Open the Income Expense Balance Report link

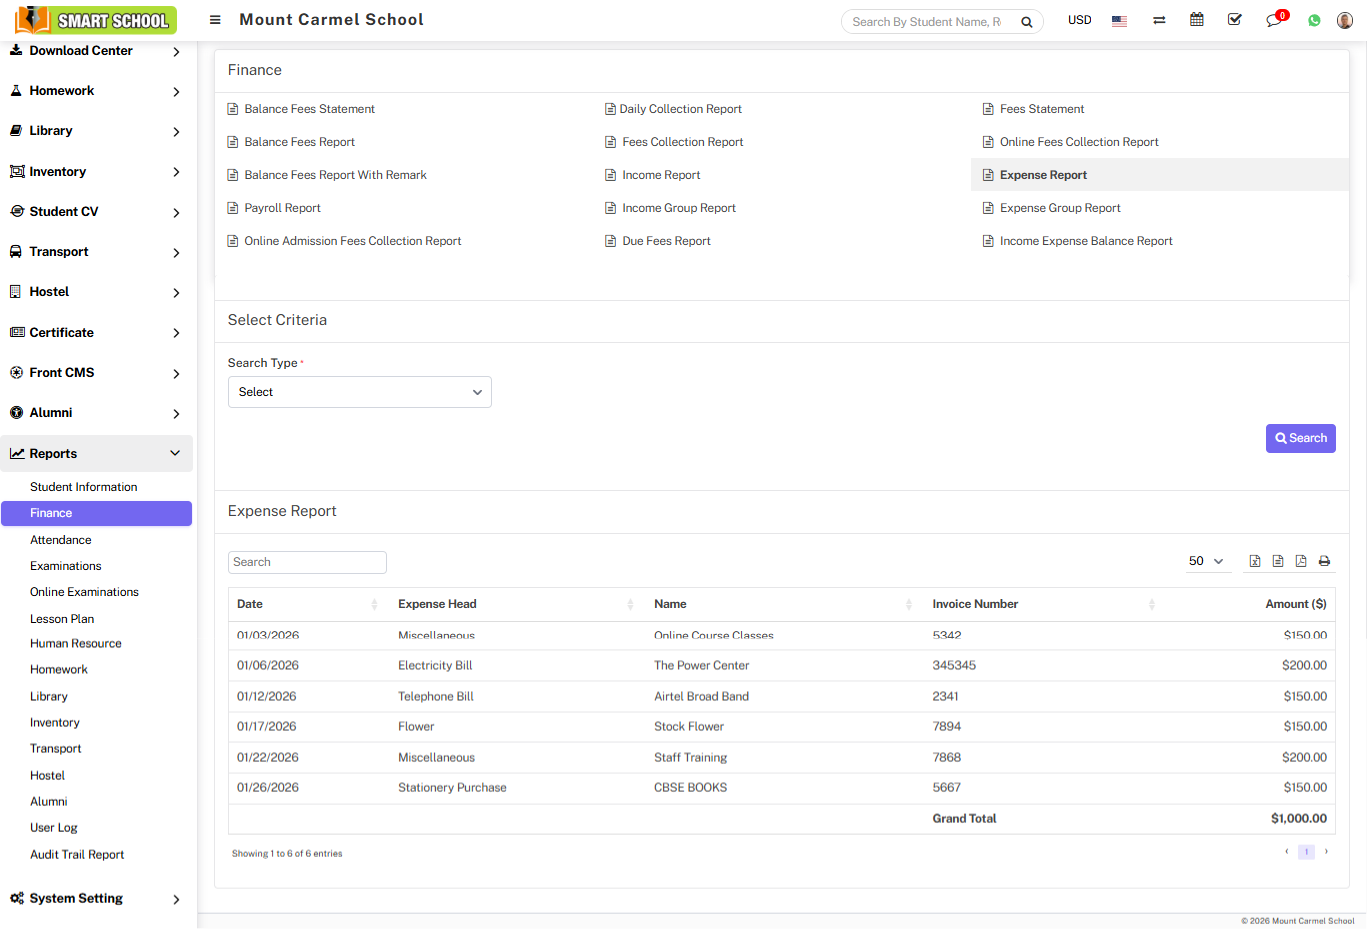[x=1086, y=241]
